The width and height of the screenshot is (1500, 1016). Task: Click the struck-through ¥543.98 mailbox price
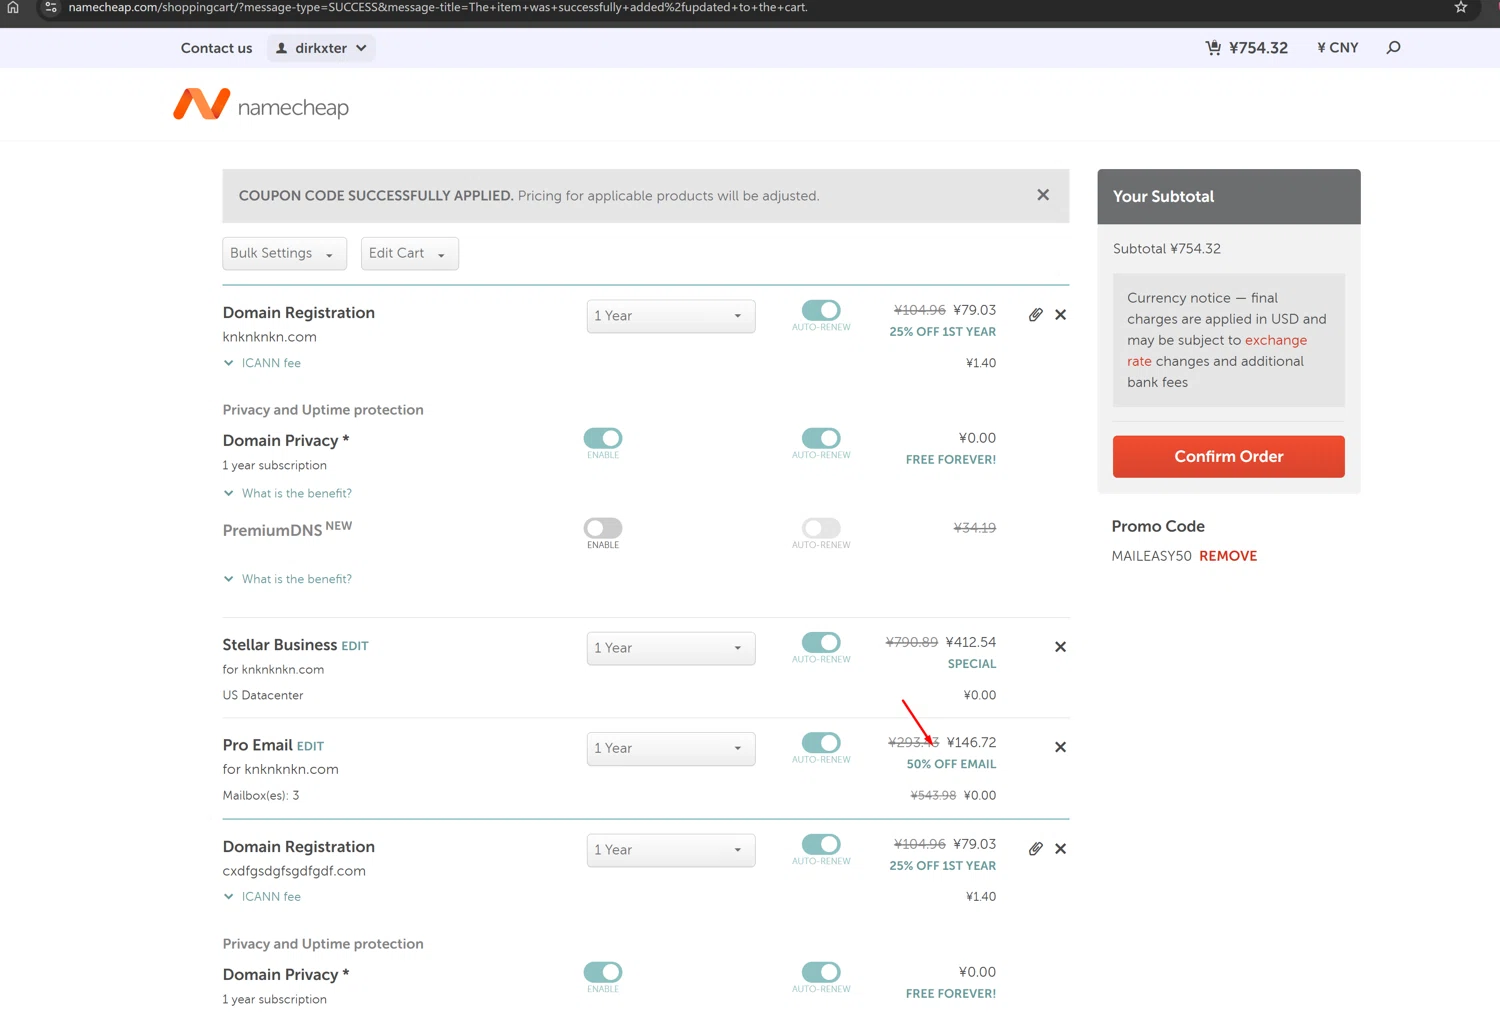(933, 796)
